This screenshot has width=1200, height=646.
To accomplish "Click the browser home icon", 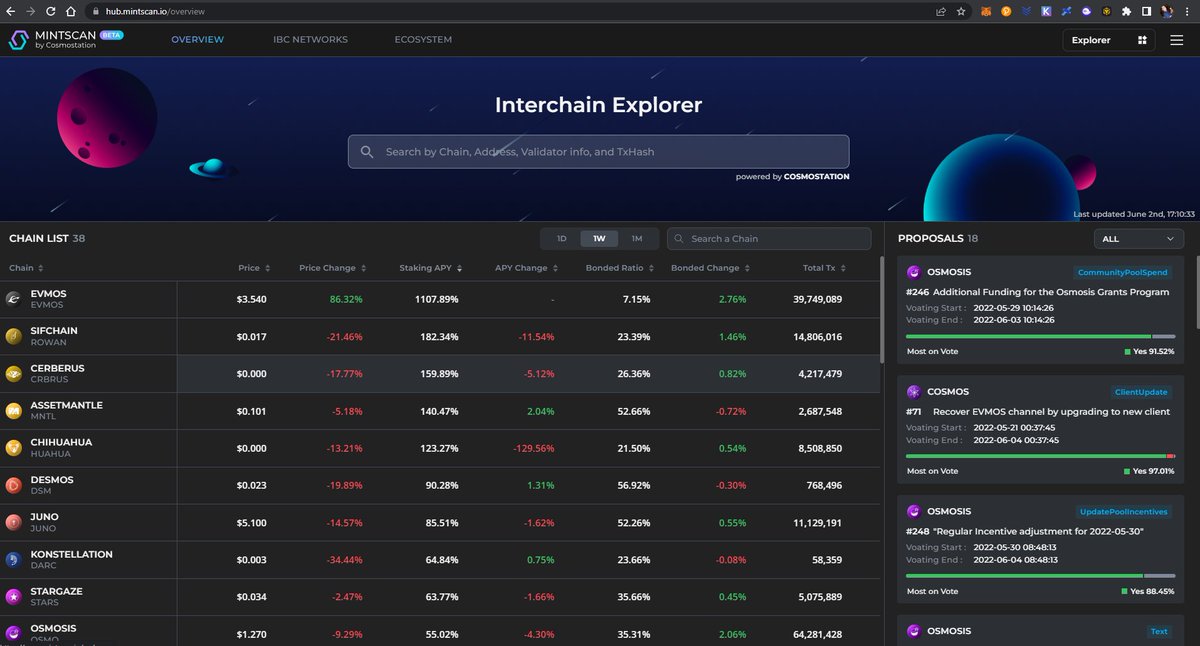I will (70, 11).
